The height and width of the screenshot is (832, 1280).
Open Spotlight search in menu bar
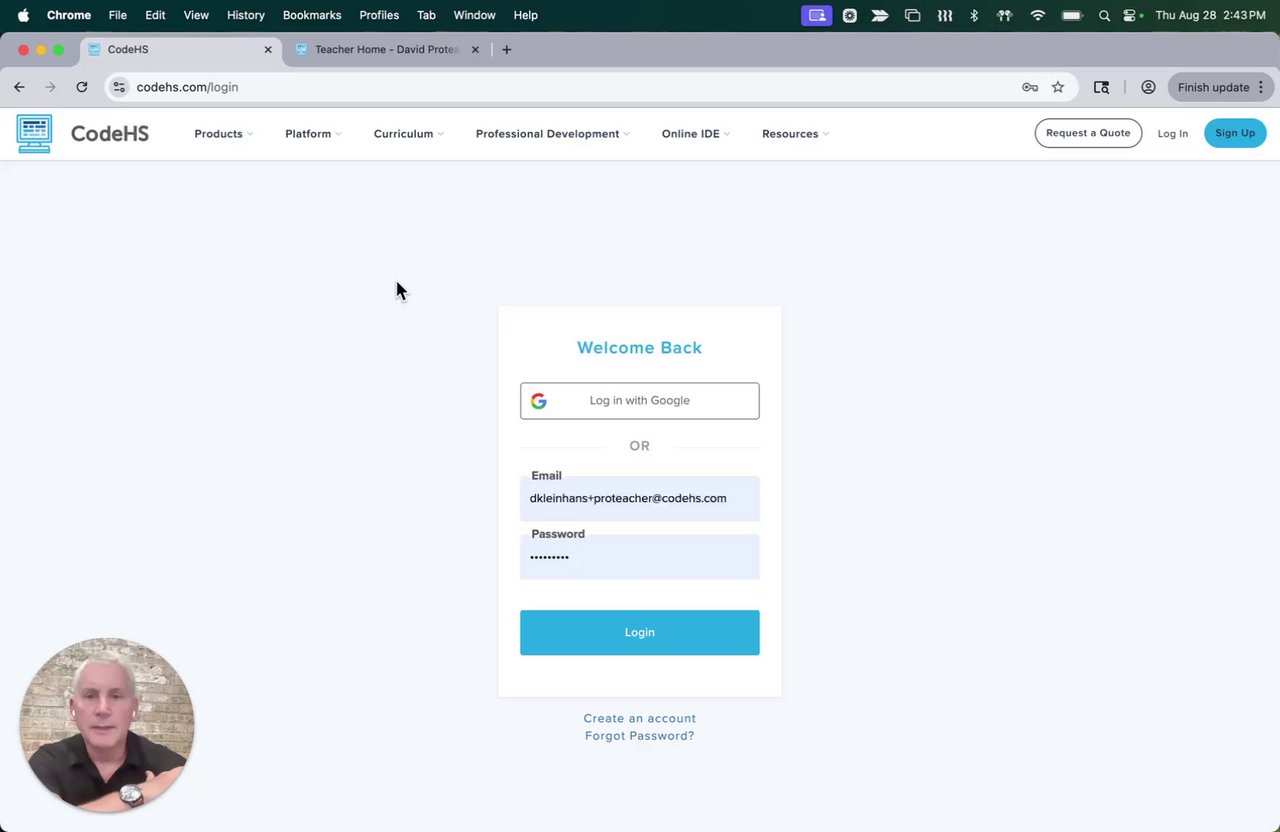click(1104, 15)
